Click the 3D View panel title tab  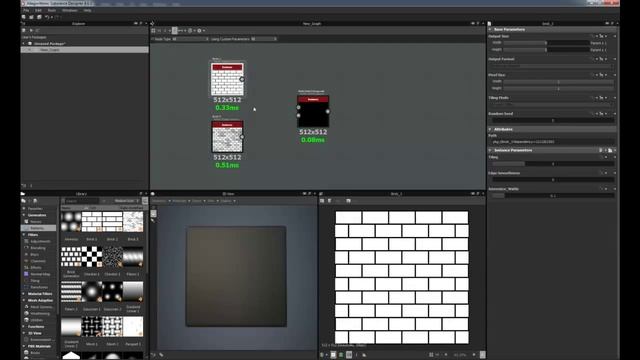click(229, 194)
